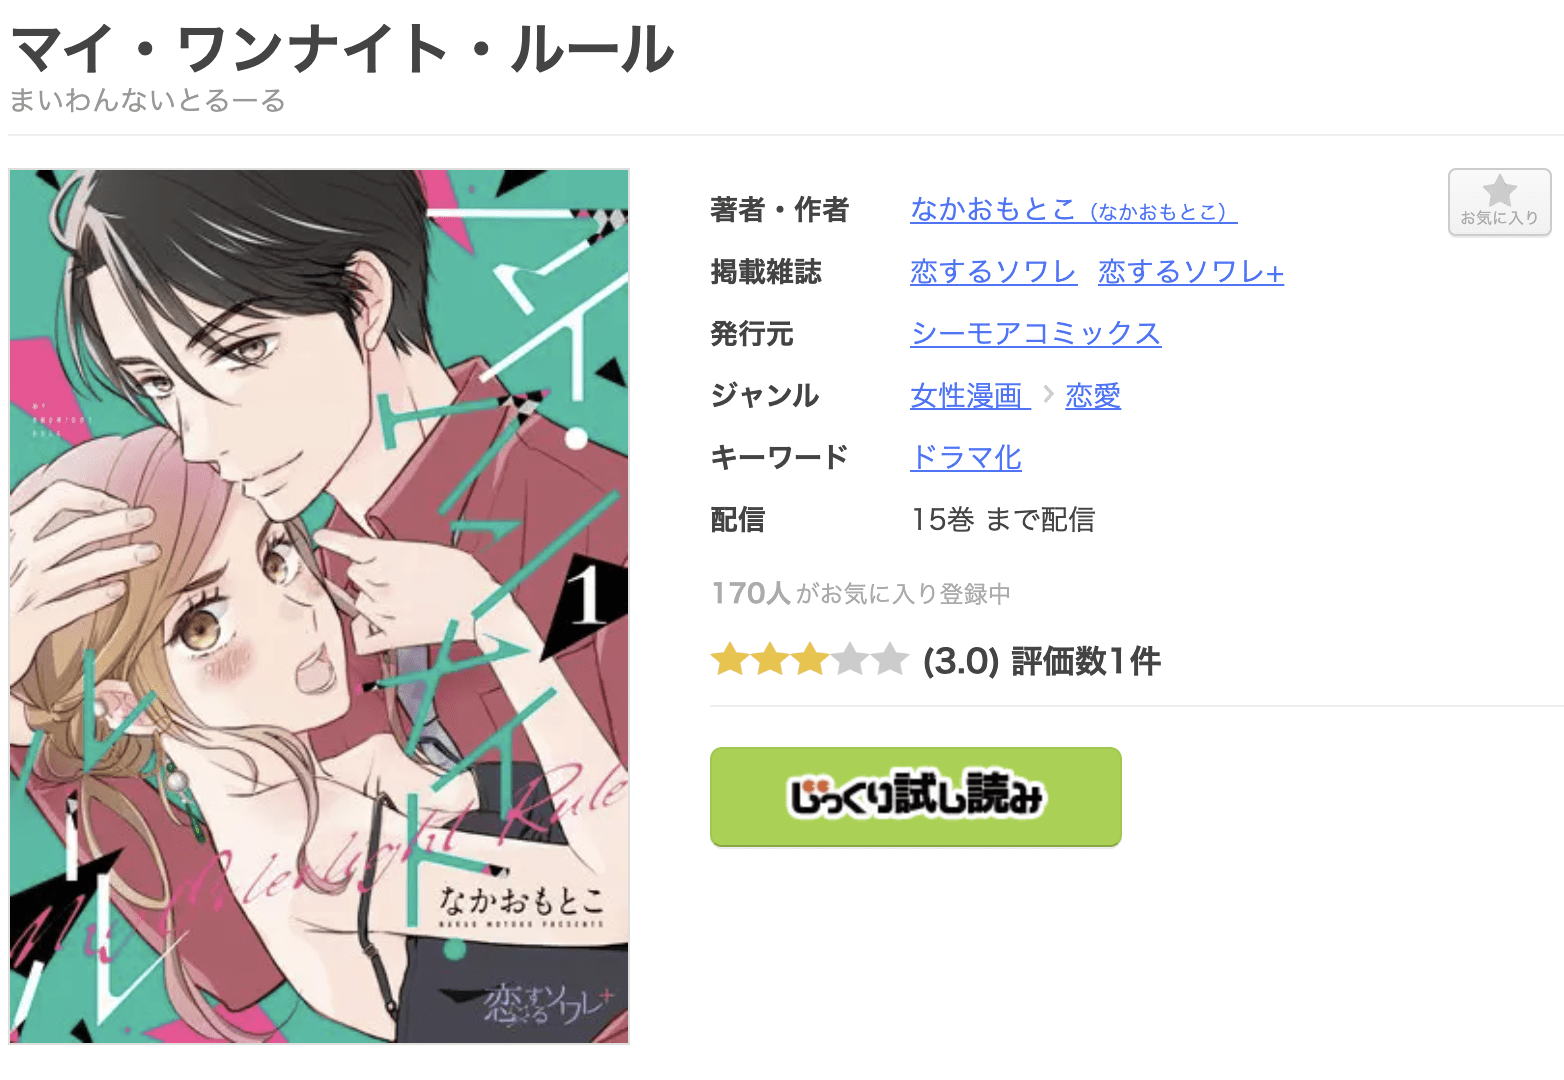
Task: Open publisher link シーモアコミックス
Action: click(x=1035, y=334)
